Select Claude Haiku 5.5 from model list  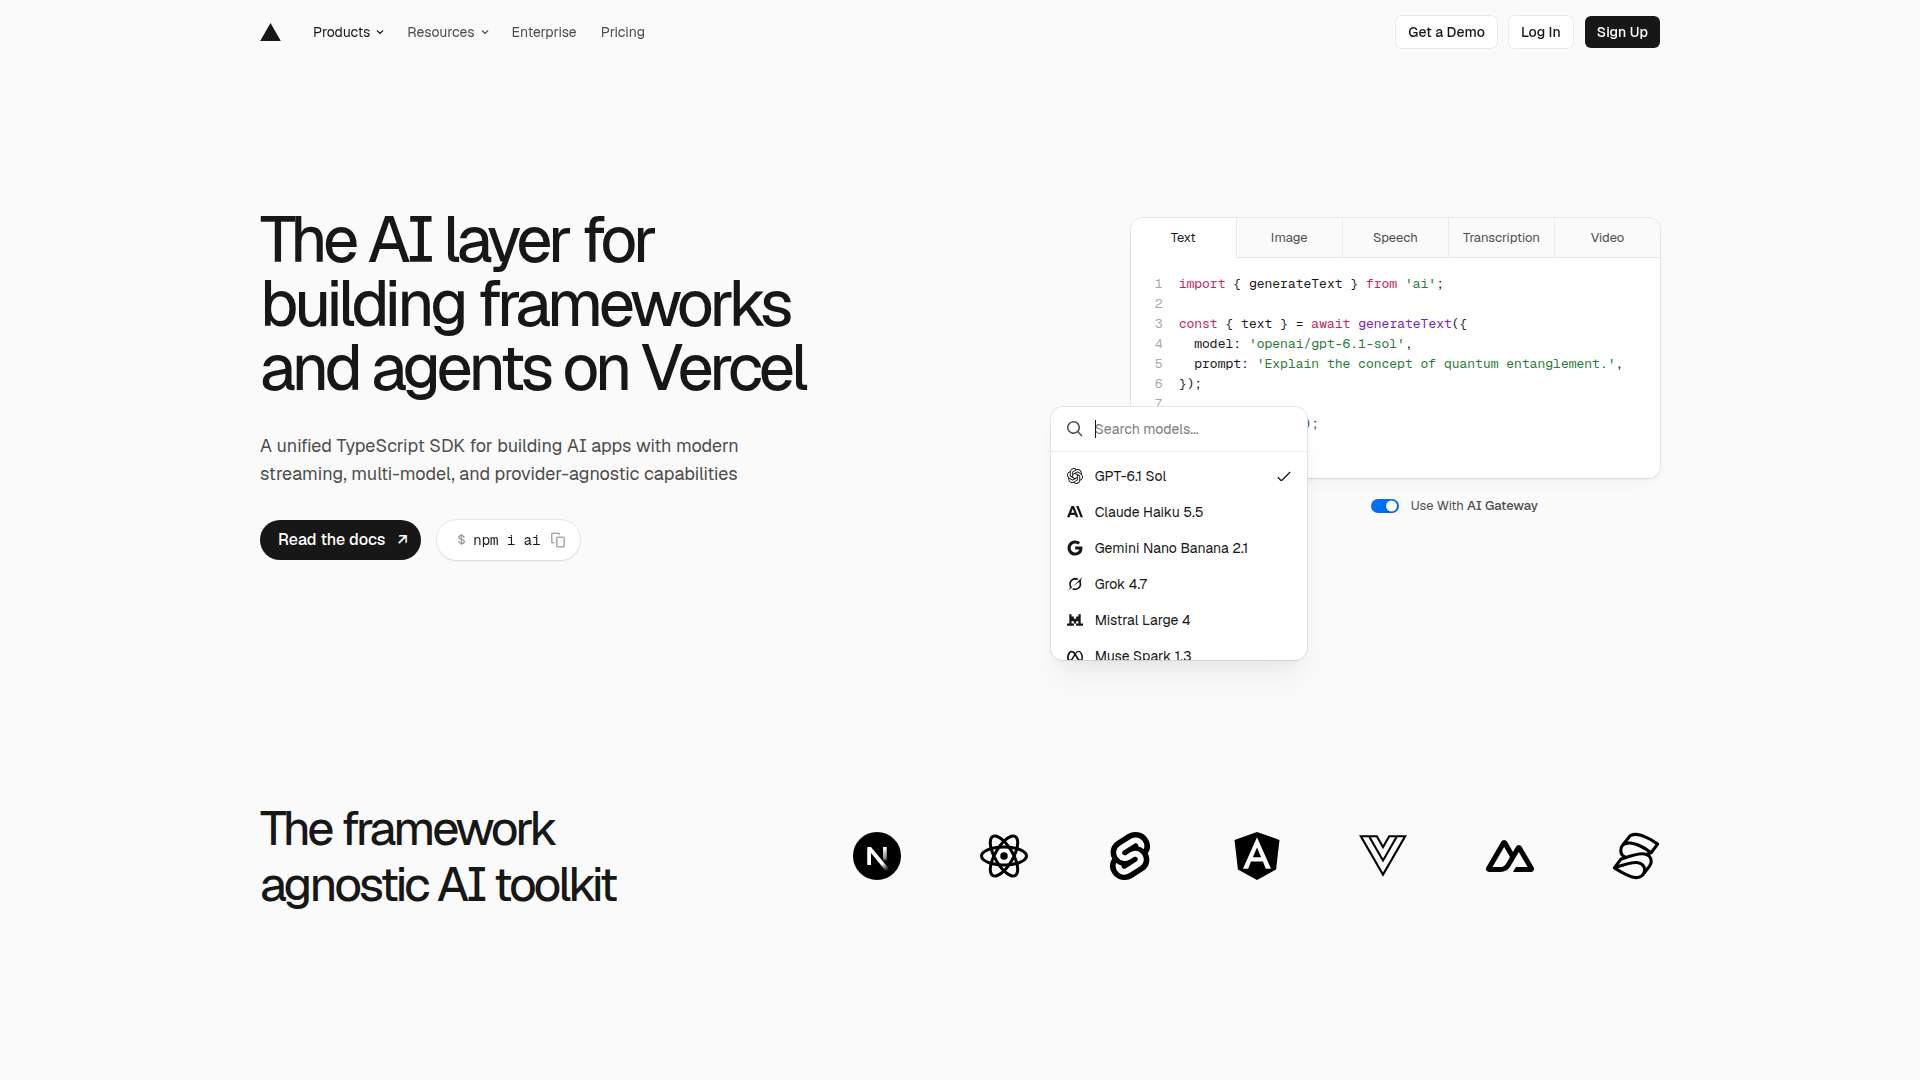coord(1179,512)
